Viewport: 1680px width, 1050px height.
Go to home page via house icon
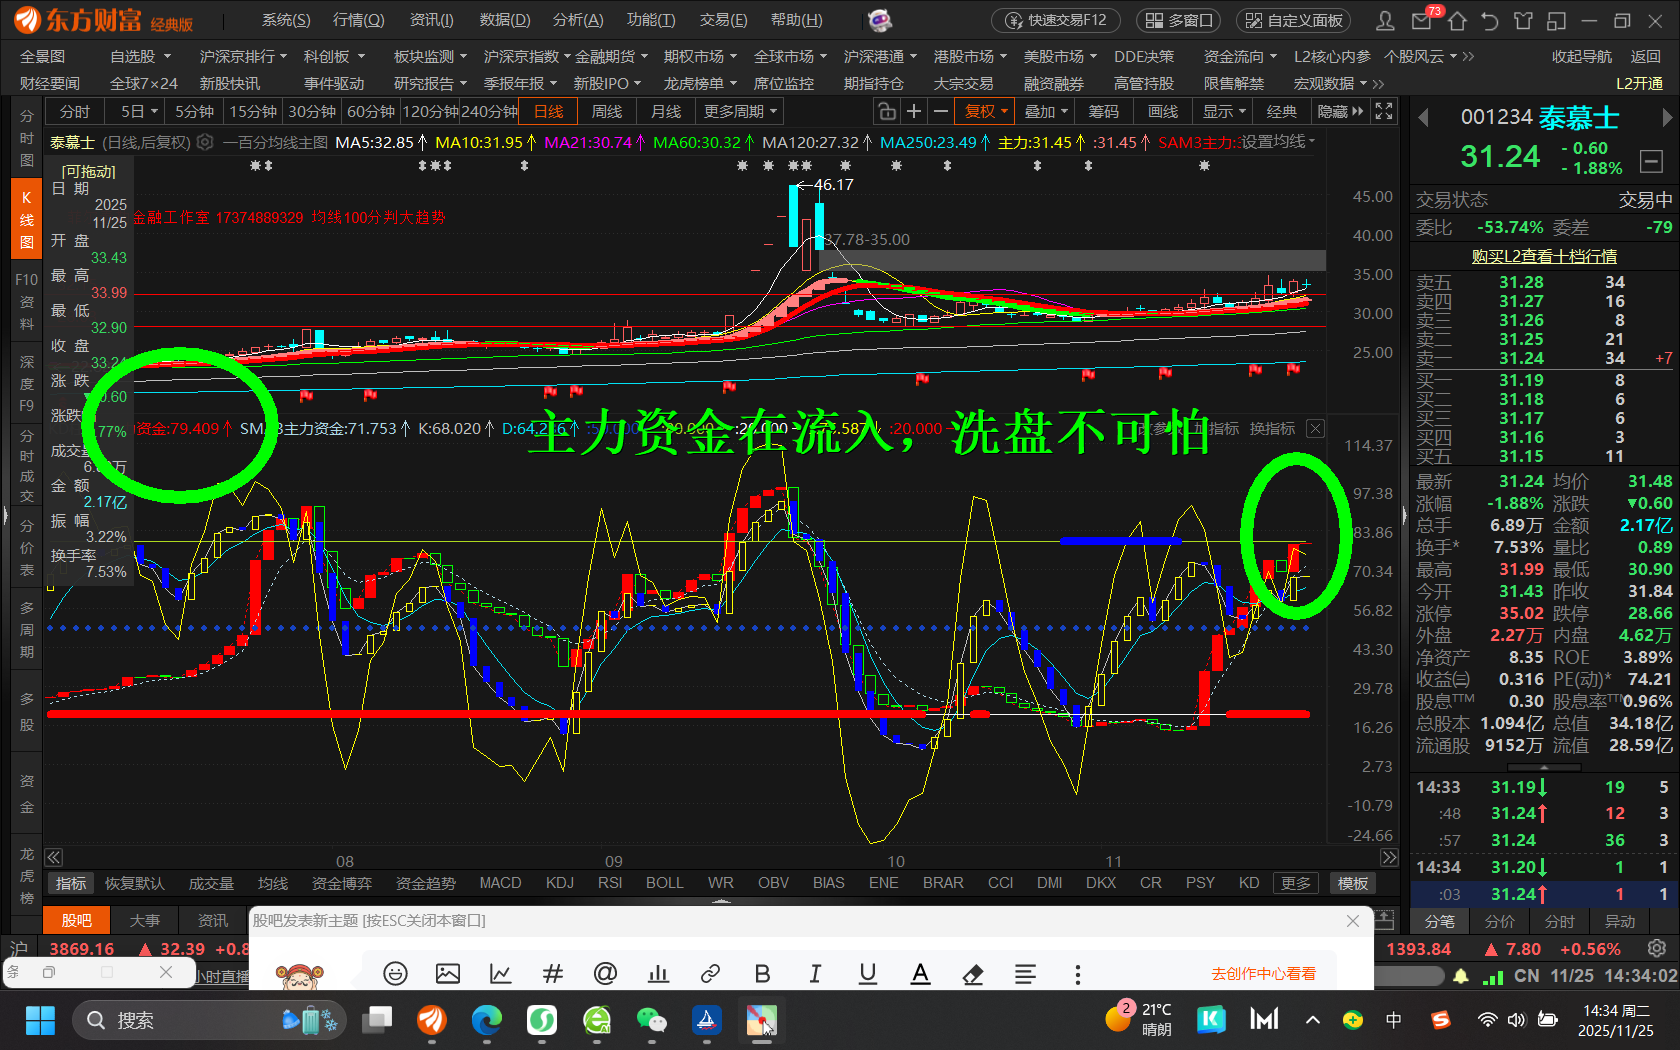[x=1456, y=20]
